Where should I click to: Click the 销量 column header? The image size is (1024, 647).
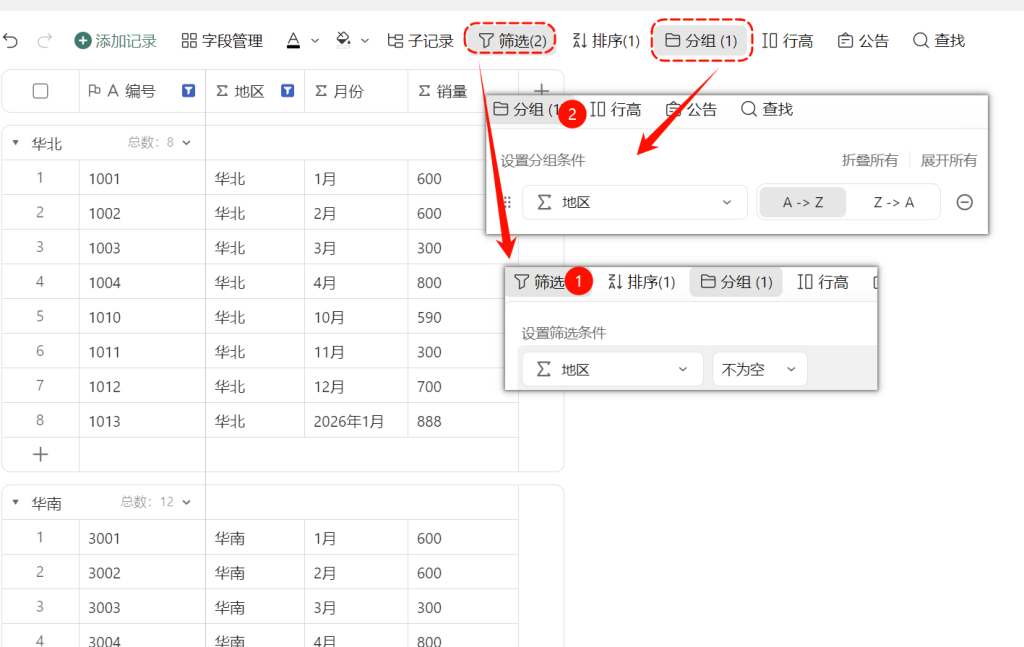463,91
